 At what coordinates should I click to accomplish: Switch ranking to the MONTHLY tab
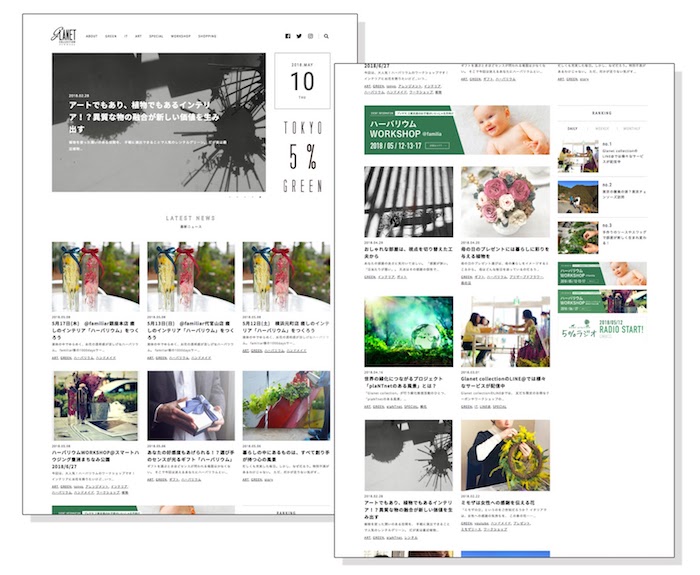coord(632,128)
